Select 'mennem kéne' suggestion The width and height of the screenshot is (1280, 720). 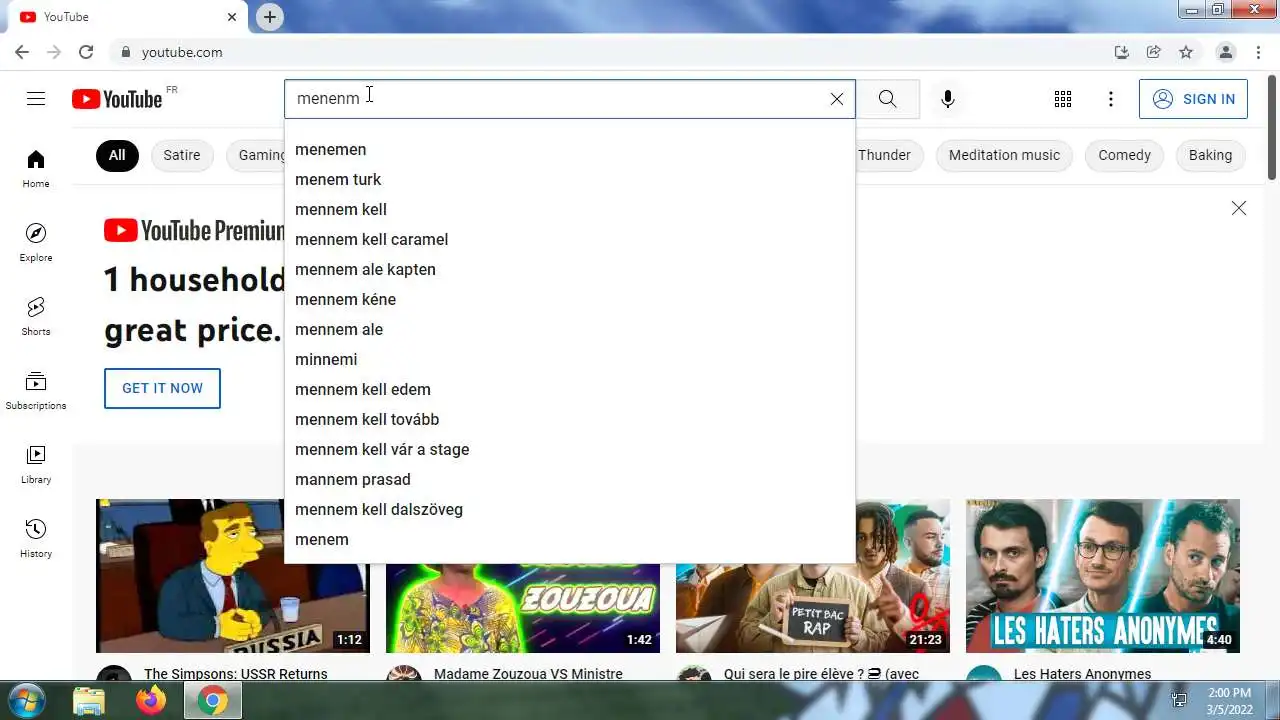click(x=570, y=299)
